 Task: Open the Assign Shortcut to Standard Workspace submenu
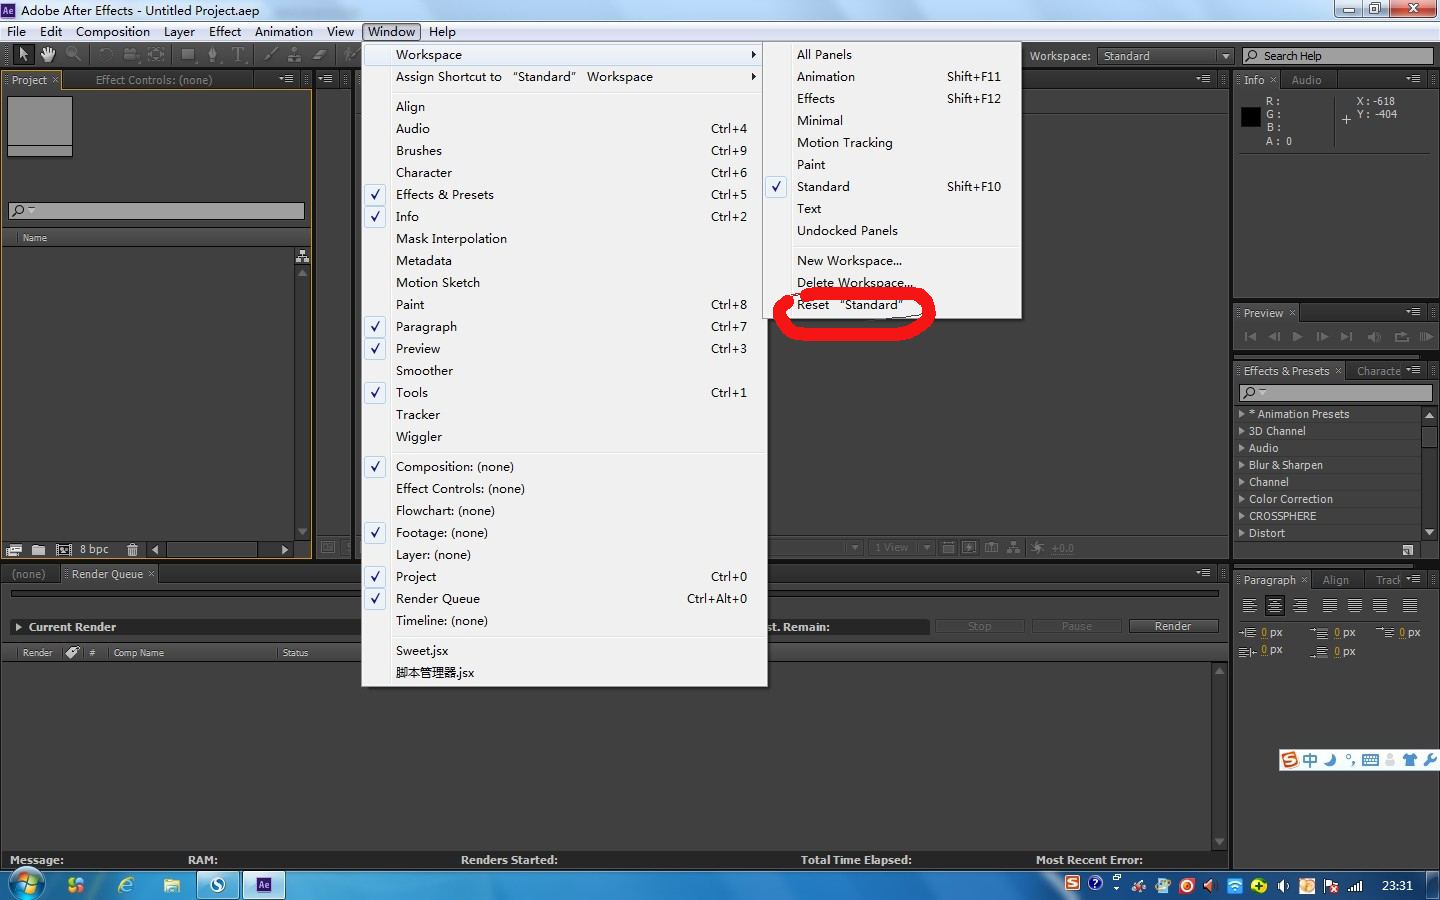[x=564, y=77]
